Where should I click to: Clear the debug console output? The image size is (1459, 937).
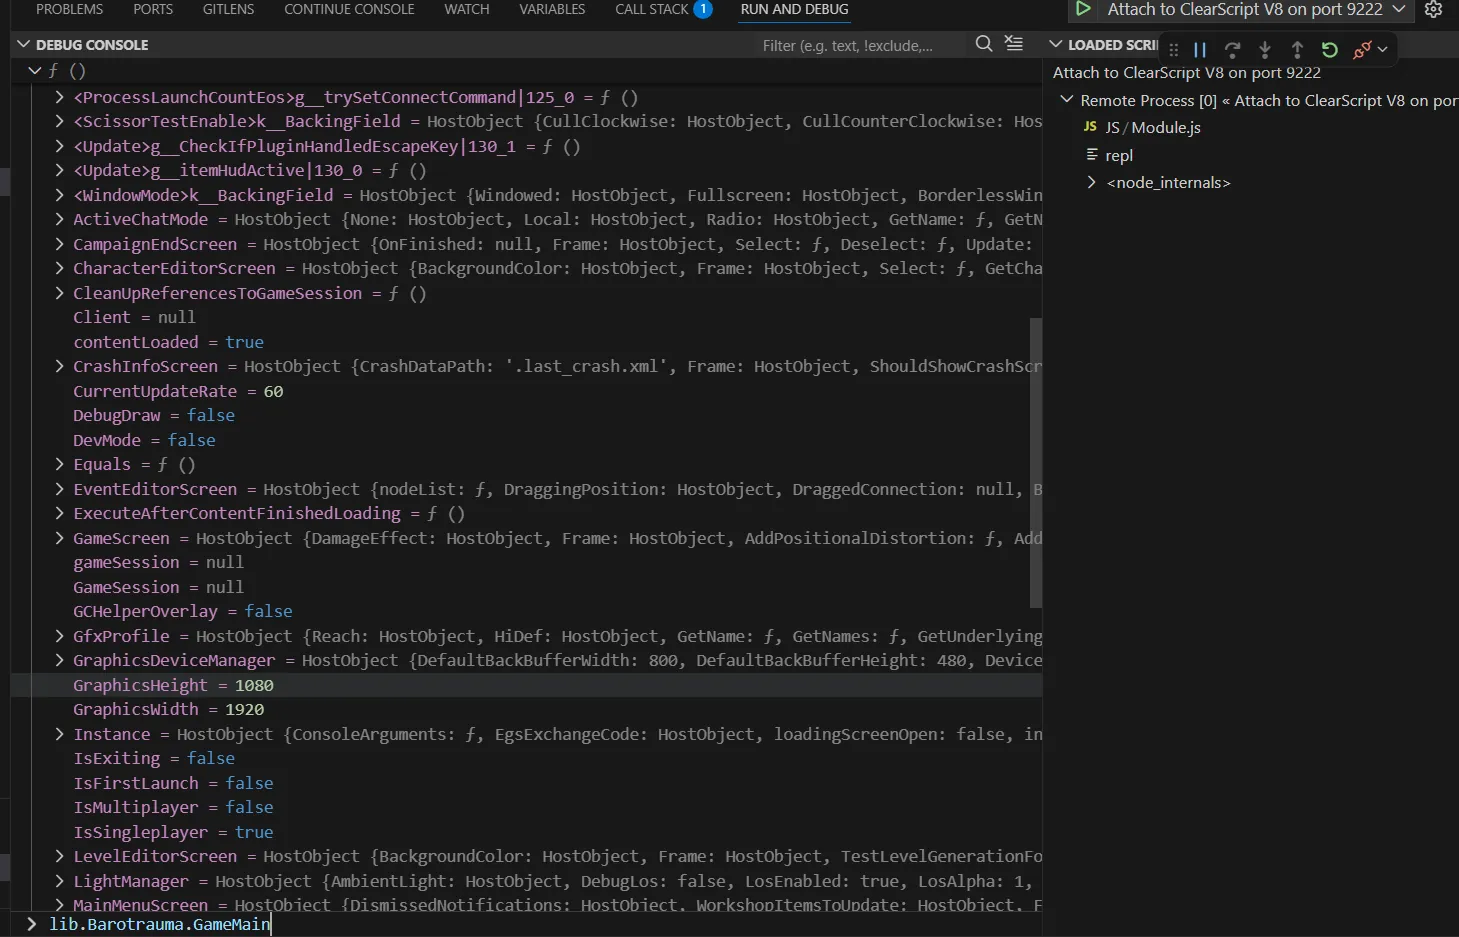point(1014,44)
